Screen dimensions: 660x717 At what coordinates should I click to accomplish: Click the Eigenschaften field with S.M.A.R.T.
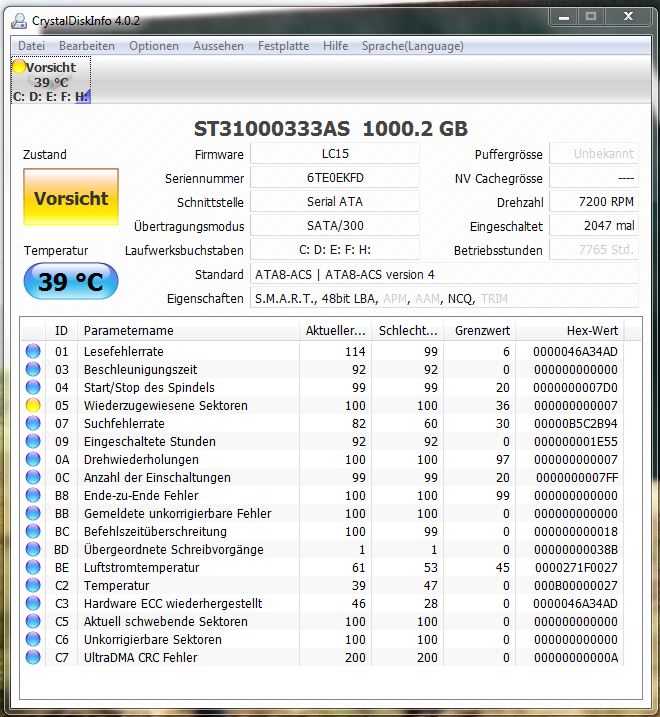[444, 299]
